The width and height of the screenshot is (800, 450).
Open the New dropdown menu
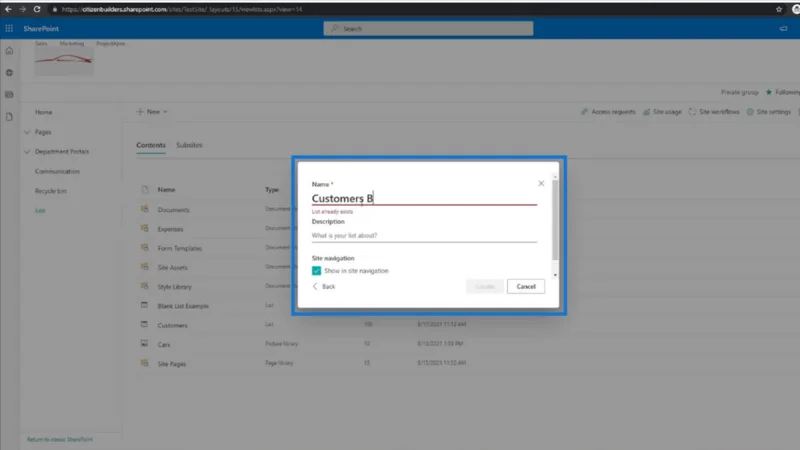152,112
